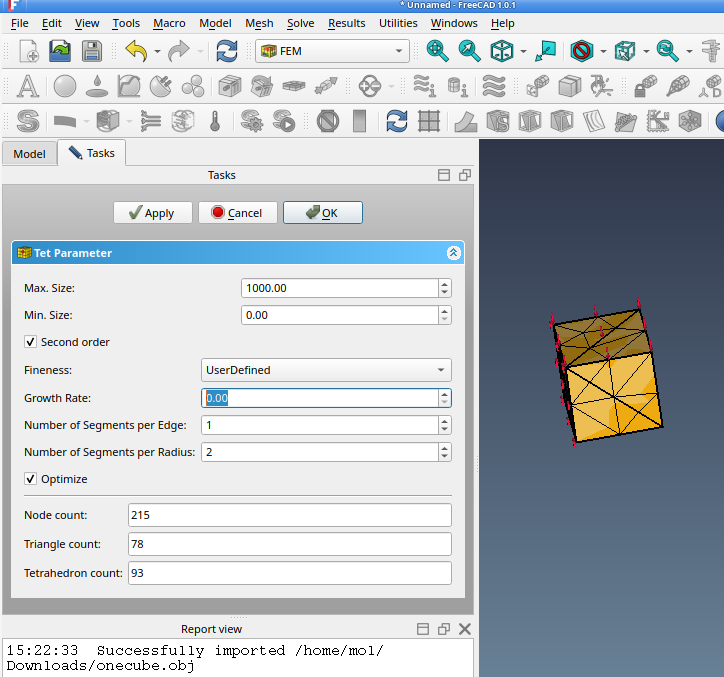
Task: Select the Tasks tab
Action: point(92,153)
